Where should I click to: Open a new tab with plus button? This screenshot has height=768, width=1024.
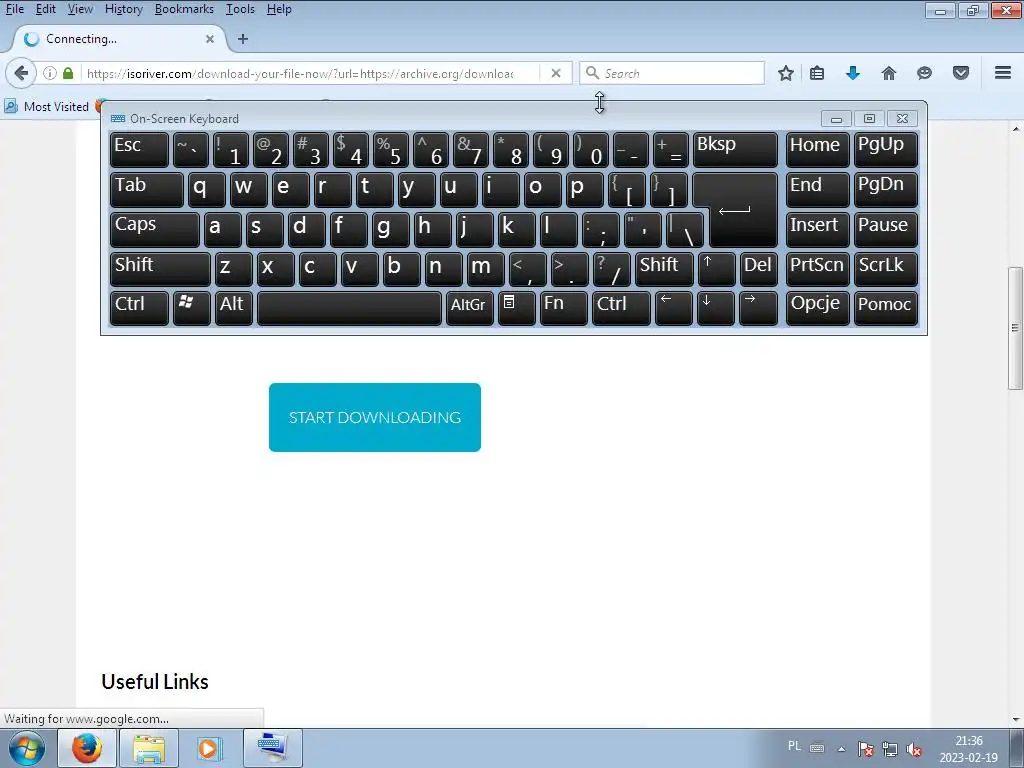243,39
